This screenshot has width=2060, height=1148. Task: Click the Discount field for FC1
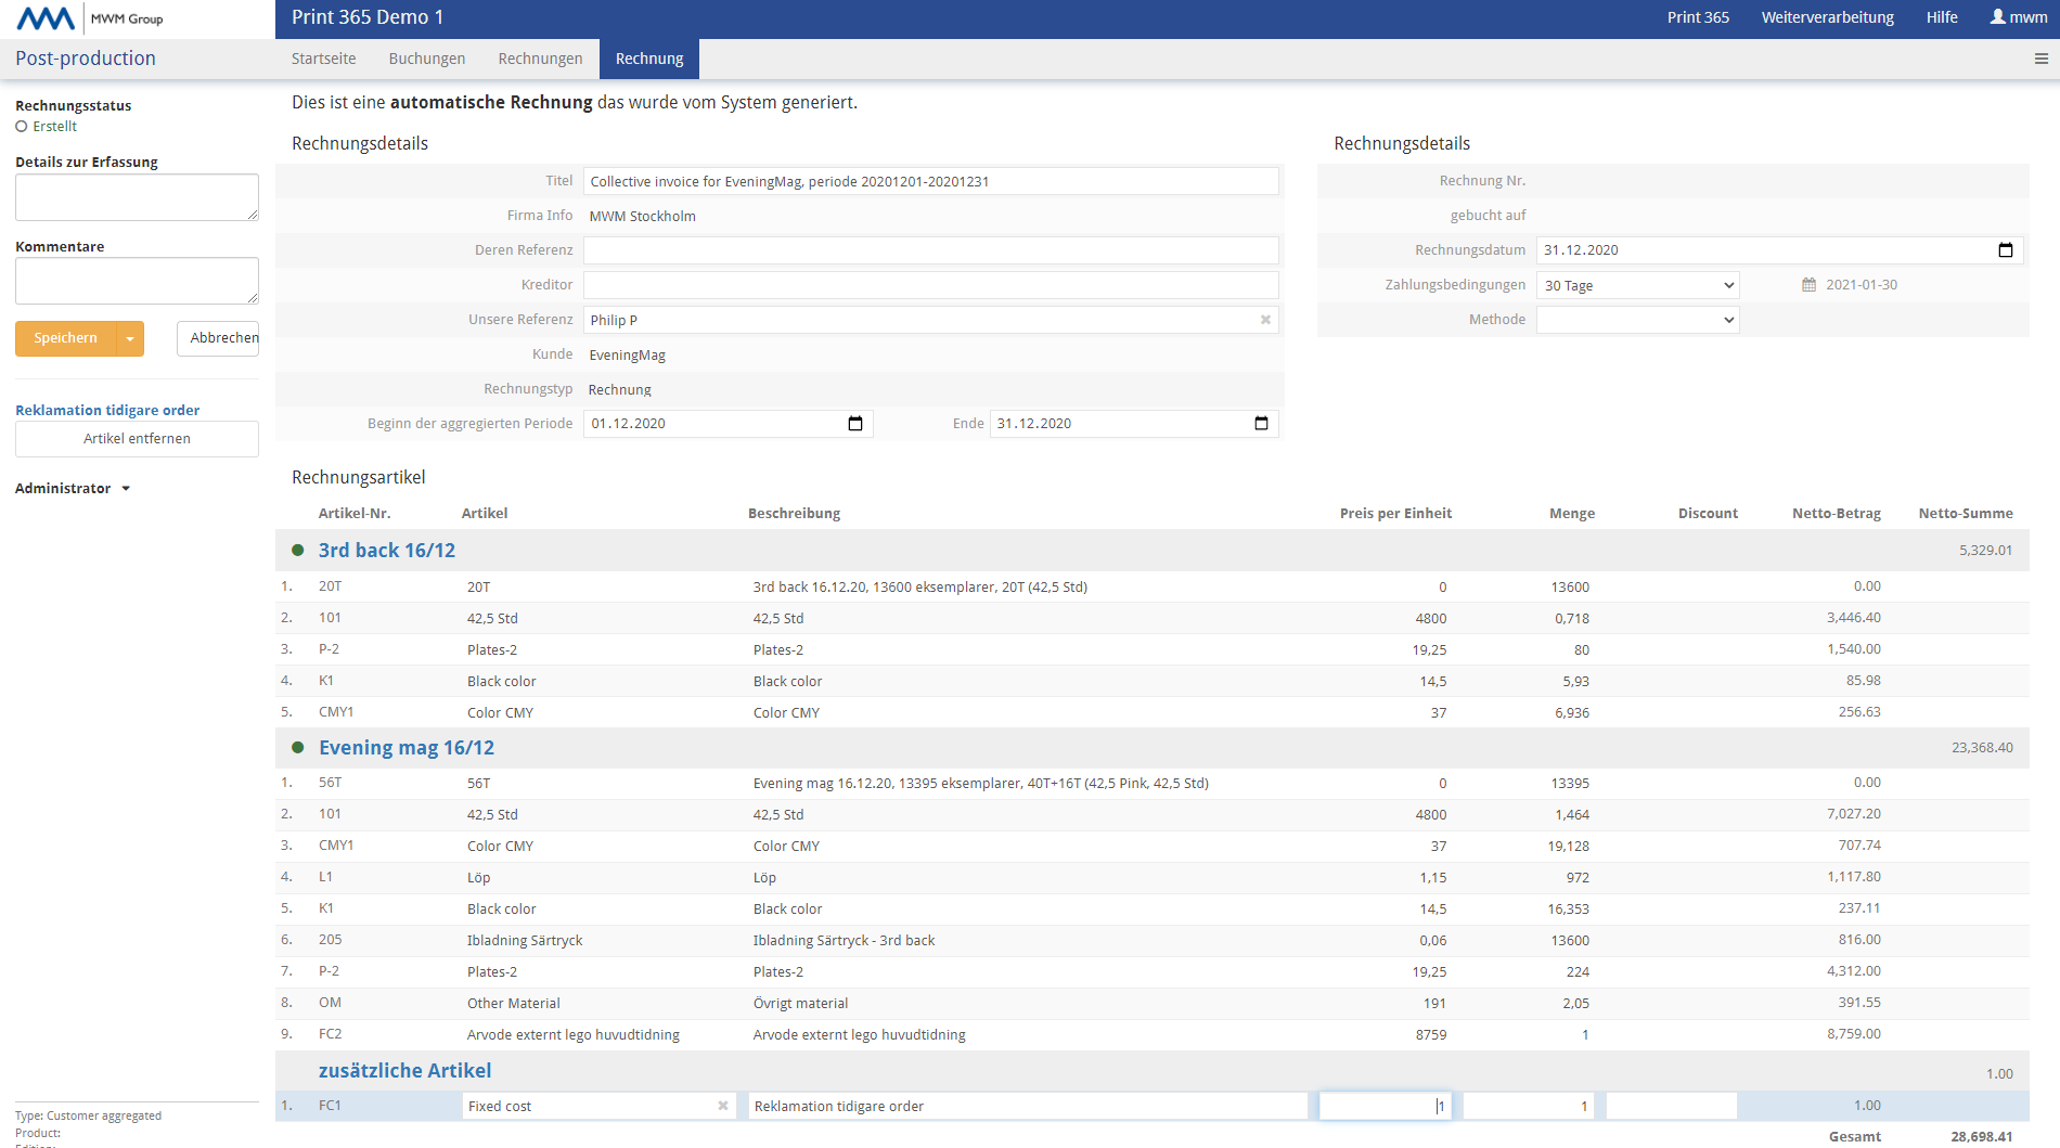tap(1671, 1106)
